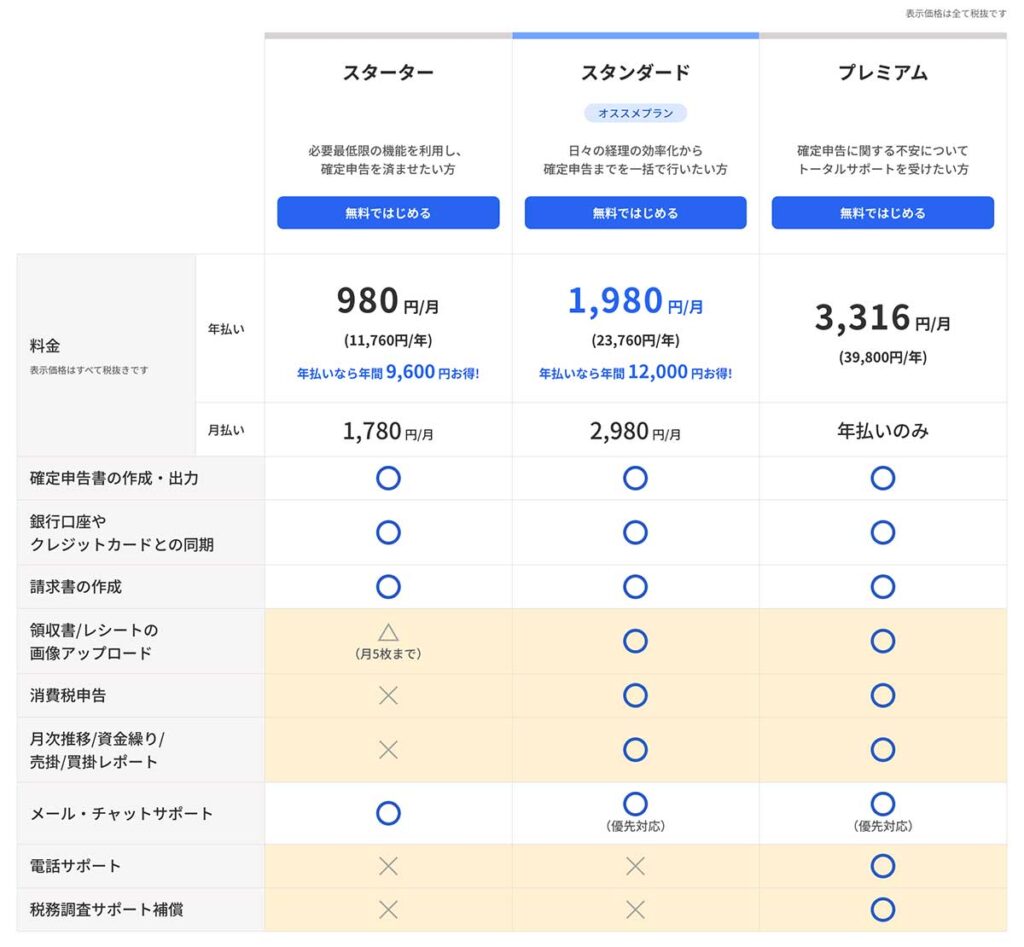Screen dimensions: 1024x947
Task: Click the 月払い row label
Action: (x=226, y=430)
